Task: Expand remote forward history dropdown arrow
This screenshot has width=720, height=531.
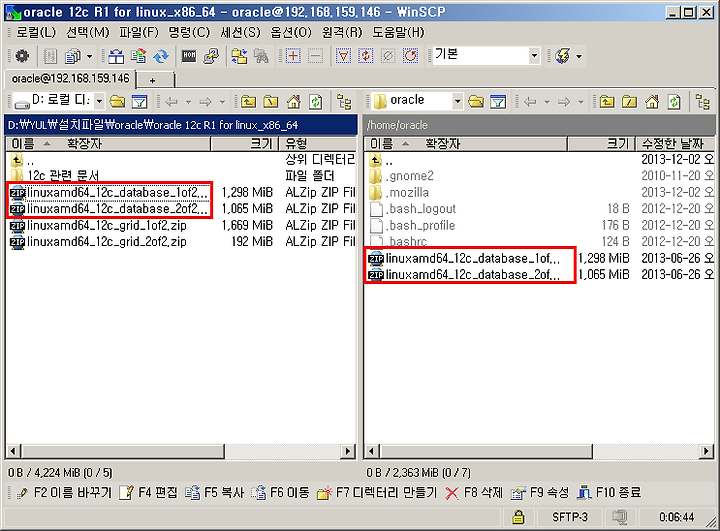Action: click(x=580, y=102)
